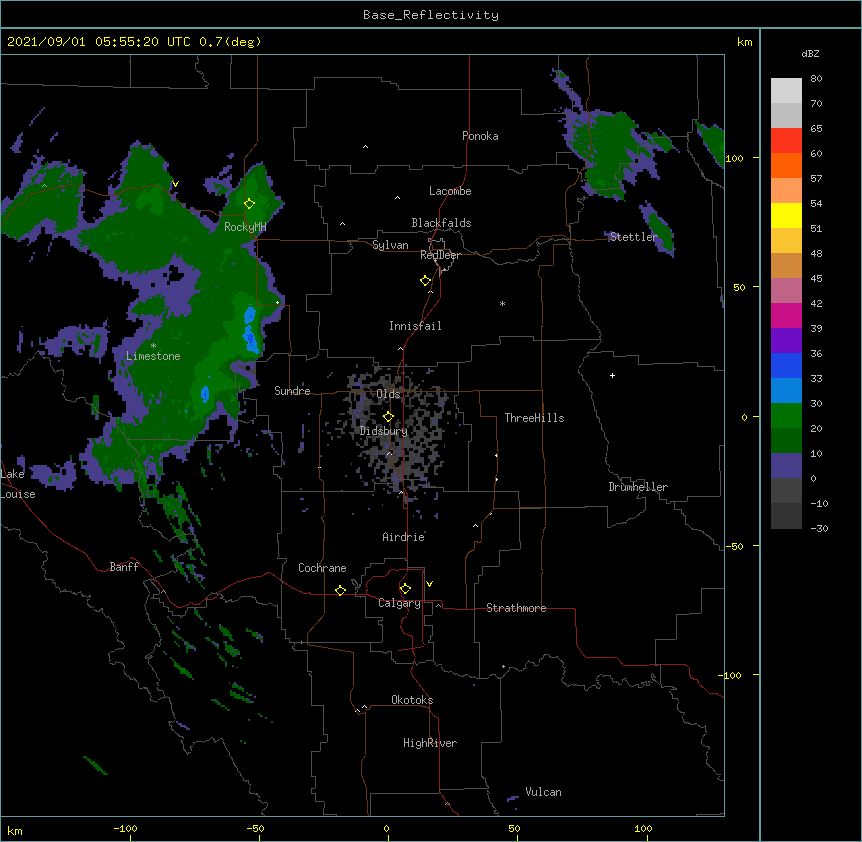
Task: Select the RockyMH map label
Action: point(245,227)
